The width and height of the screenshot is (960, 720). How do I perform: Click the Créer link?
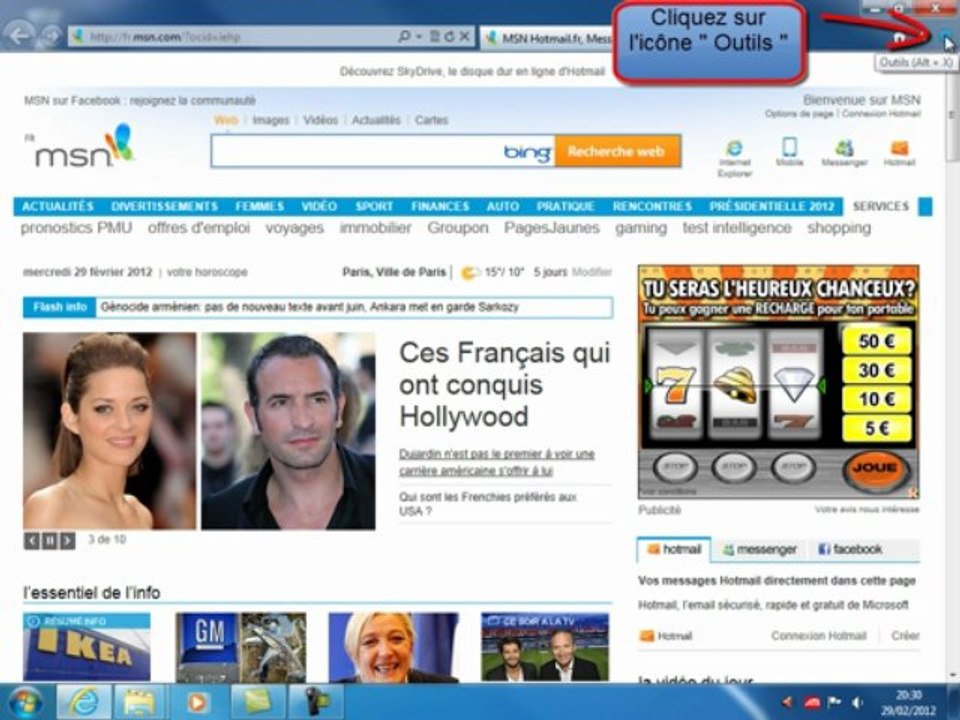point(905,636)
